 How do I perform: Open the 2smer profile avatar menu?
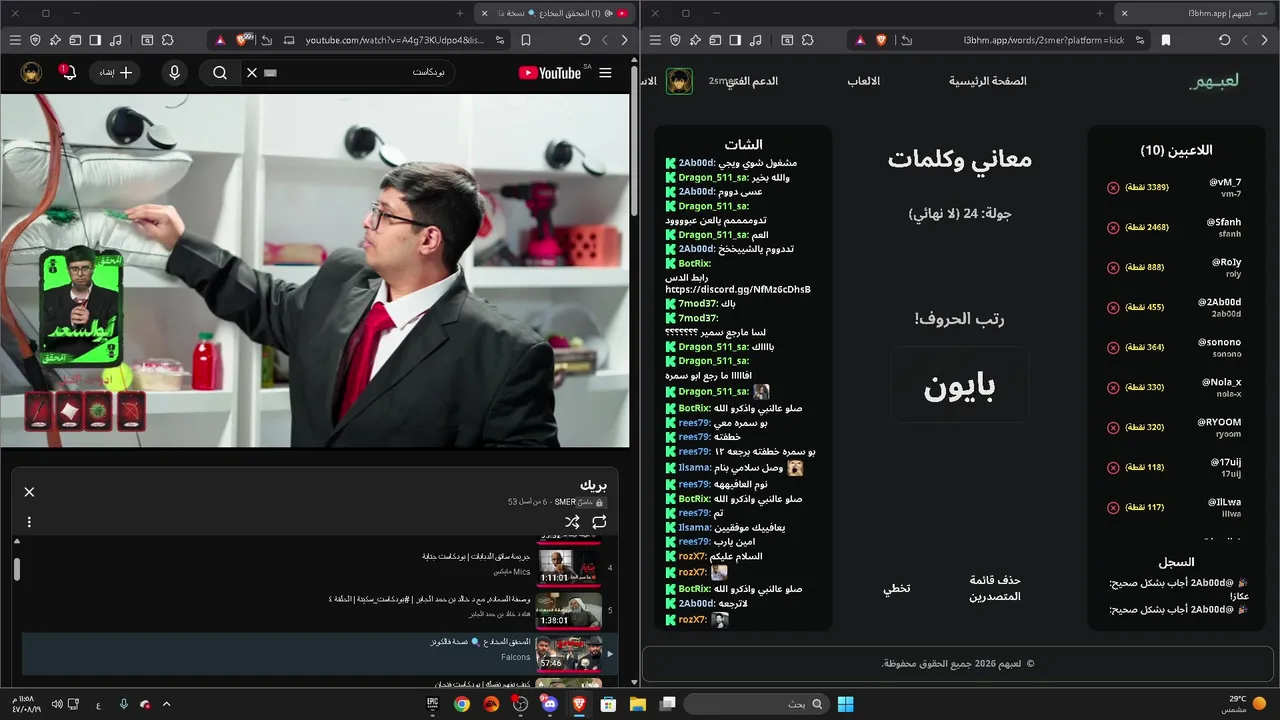pyautogui.click(x=679, y=81)
